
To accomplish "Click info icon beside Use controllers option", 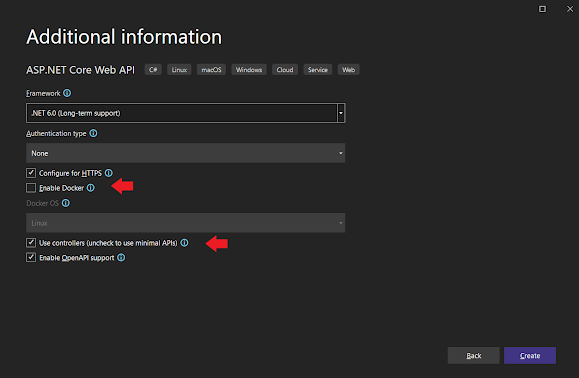I will pos(184,243).
